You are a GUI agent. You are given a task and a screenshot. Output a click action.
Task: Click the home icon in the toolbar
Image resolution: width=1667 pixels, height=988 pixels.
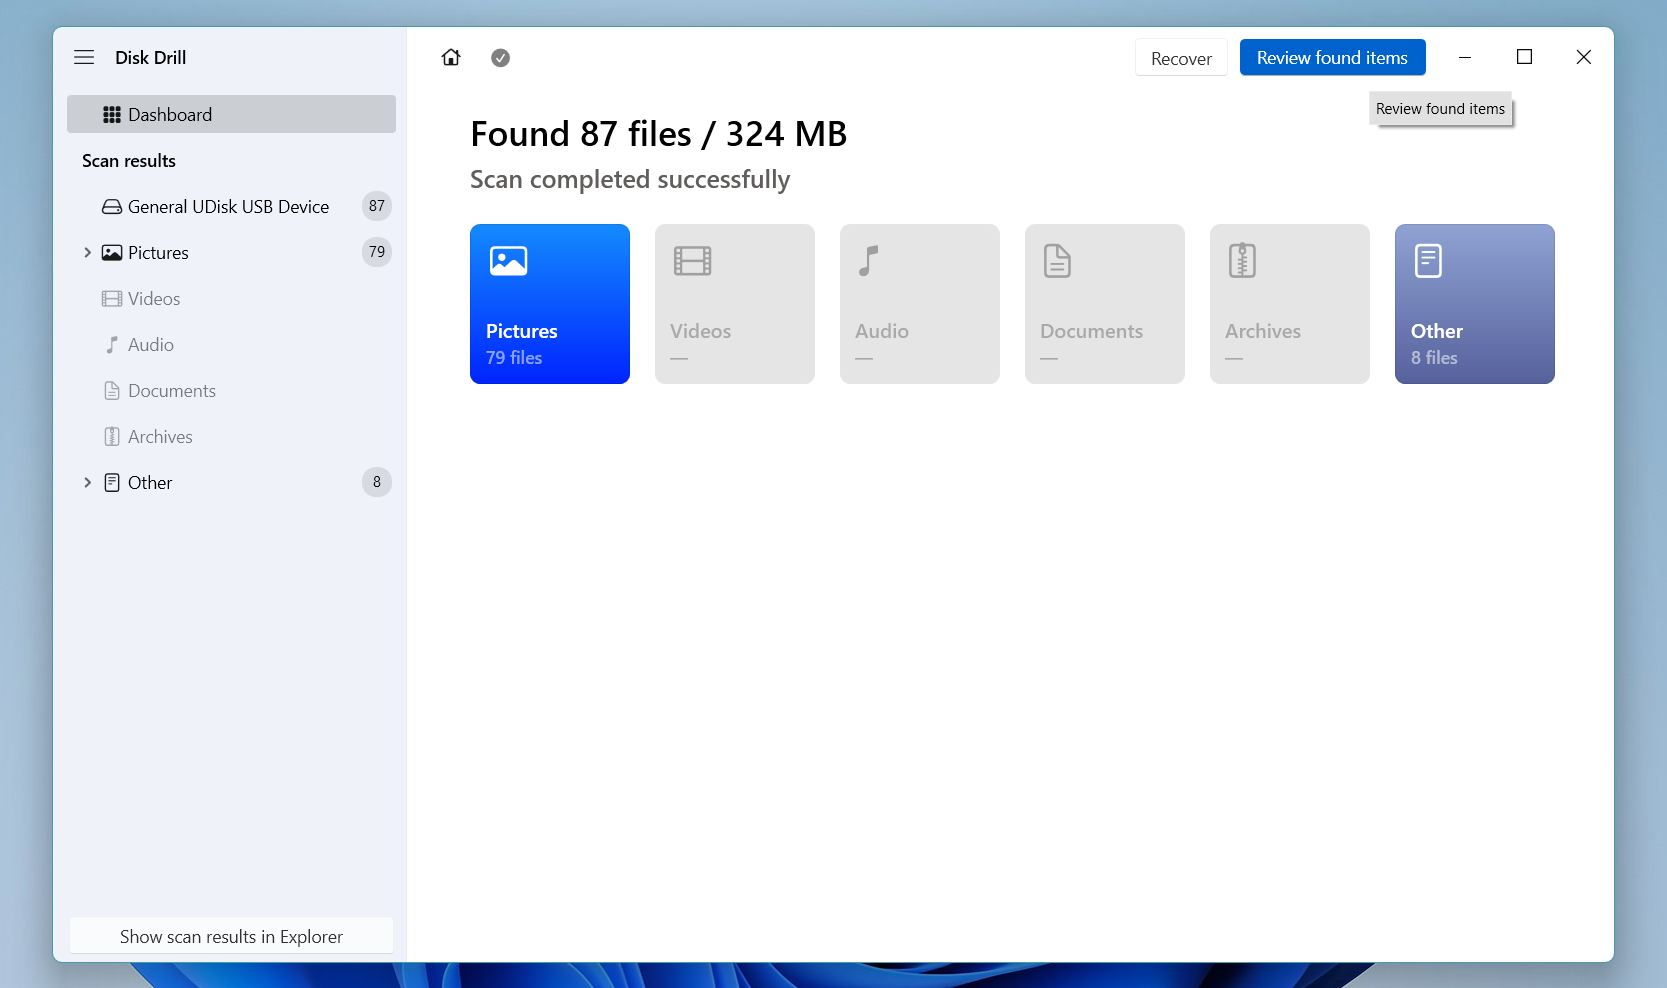coord(451,58)
